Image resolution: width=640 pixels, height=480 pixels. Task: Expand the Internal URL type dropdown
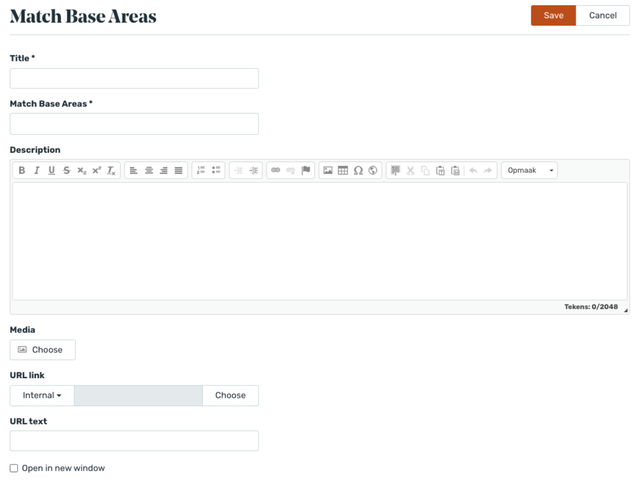point(42,396)
